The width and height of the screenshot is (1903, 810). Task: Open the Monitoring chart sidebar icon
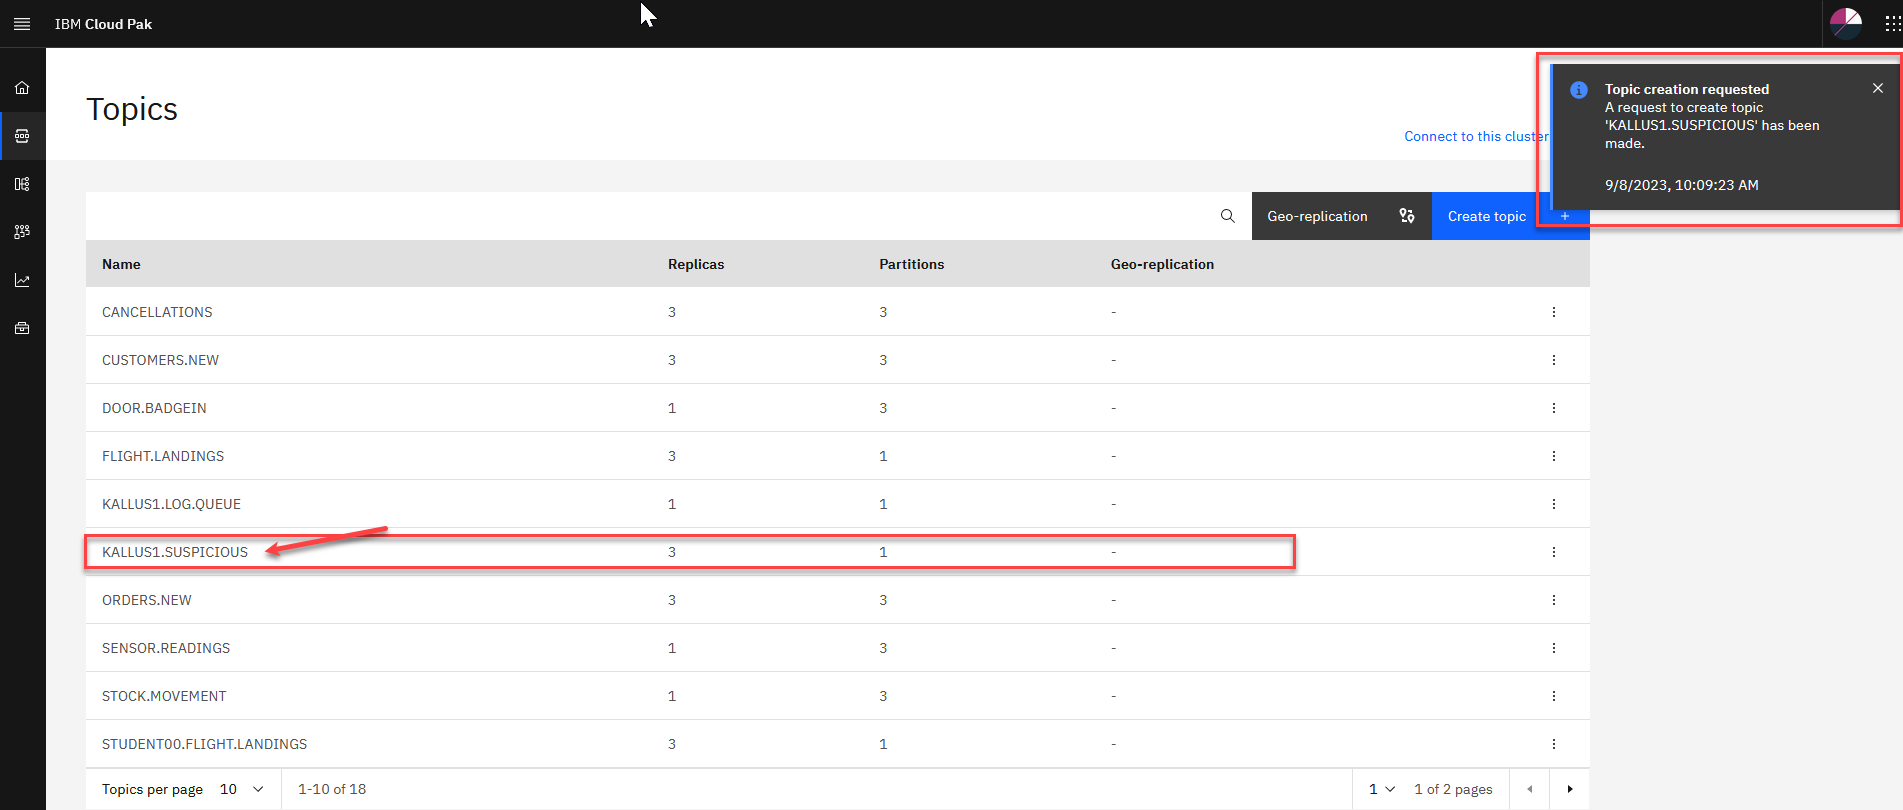[22, 280]
